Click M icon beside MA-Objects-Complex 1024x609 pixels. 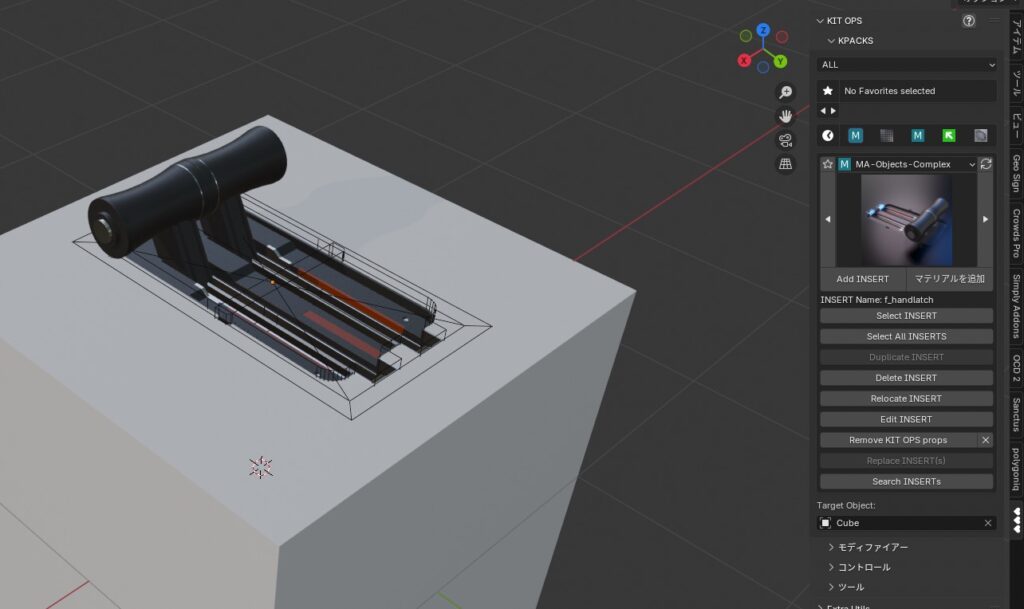pyautogui.click(x=844, y=164)
